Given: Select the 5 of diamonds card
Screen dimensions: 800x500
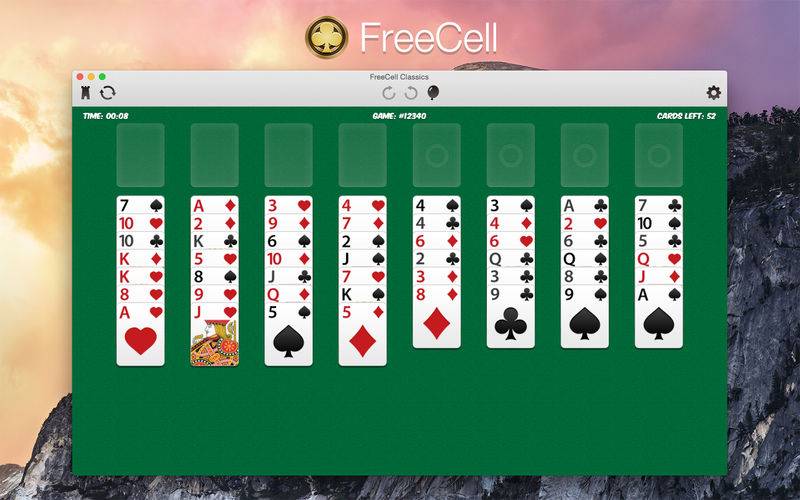Looking at the screenshot, I should [362, 335].
